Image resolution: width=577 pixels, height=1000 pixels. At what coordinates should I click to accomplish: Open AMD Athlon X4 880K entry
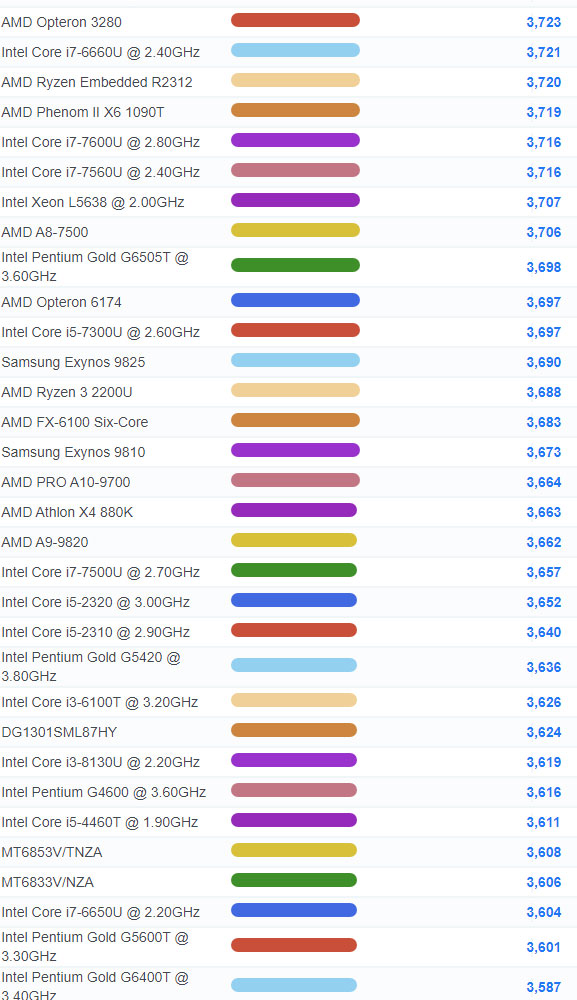point(67,512)
